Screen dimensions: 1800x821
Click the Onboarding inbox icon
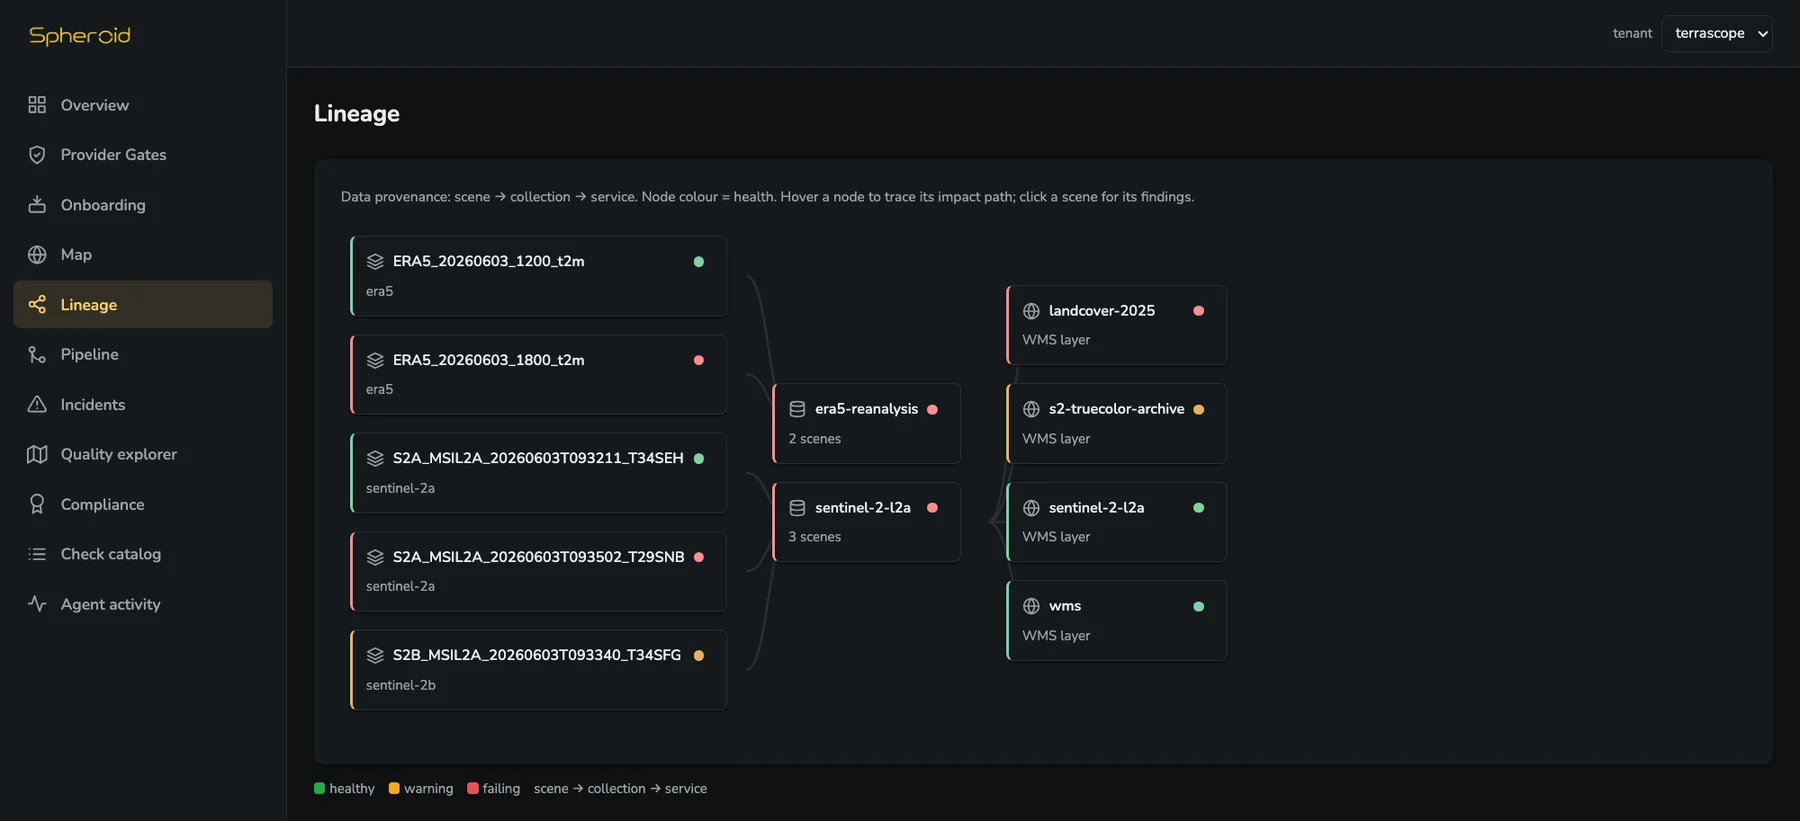tap(37, 205)
